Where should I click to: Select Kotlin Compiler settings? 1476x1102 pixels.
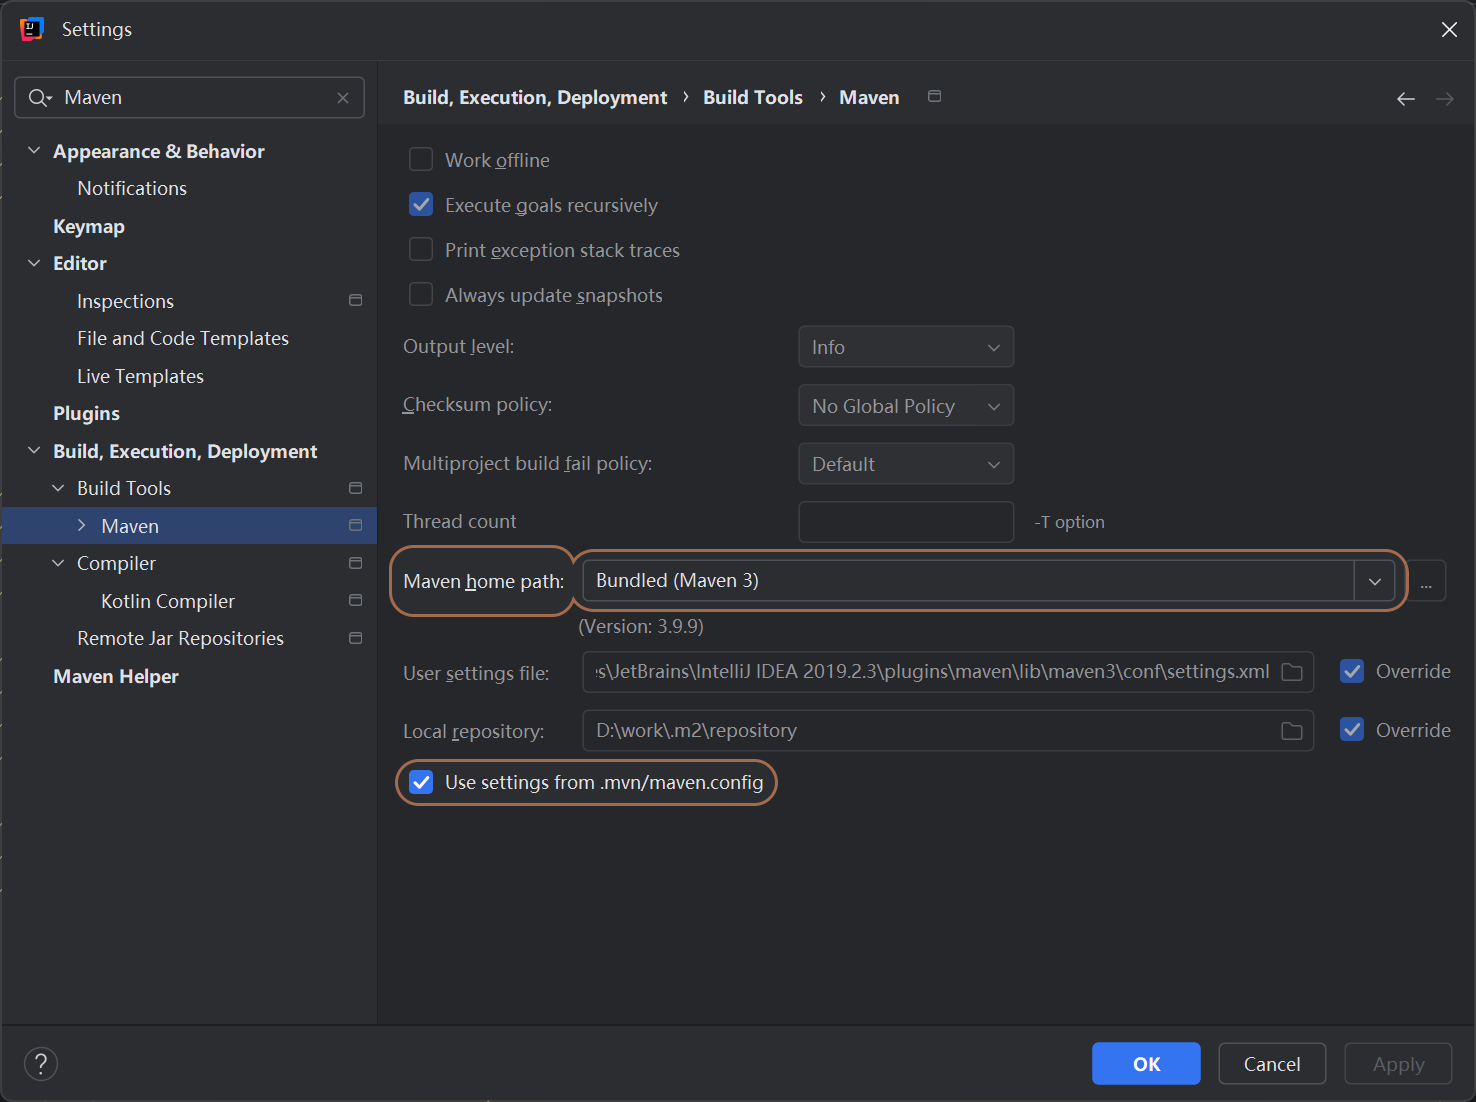pyautogui.click(x=168, y=601)
